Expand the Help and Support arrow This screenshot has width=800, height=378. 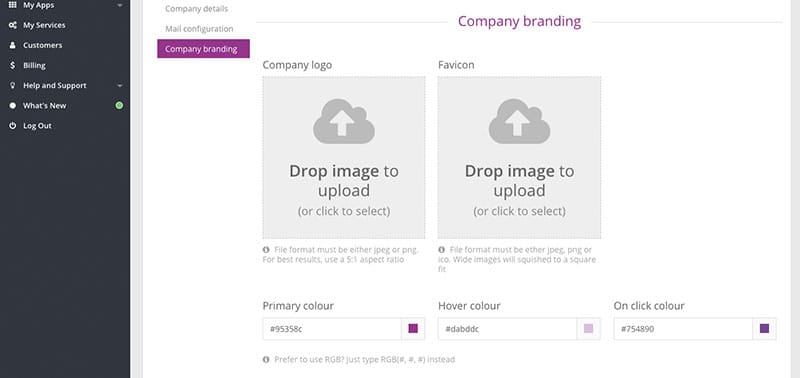click(x=119, y=86)
